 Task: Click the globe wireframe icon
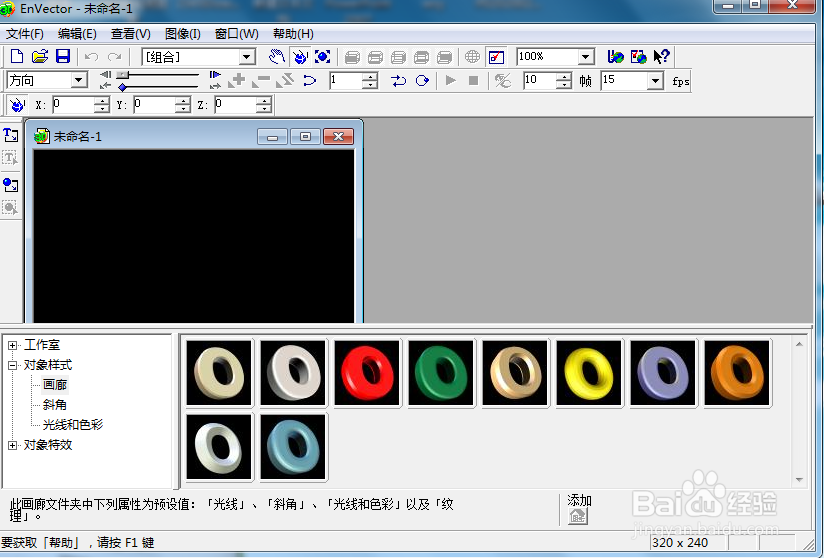click(472, 56)
